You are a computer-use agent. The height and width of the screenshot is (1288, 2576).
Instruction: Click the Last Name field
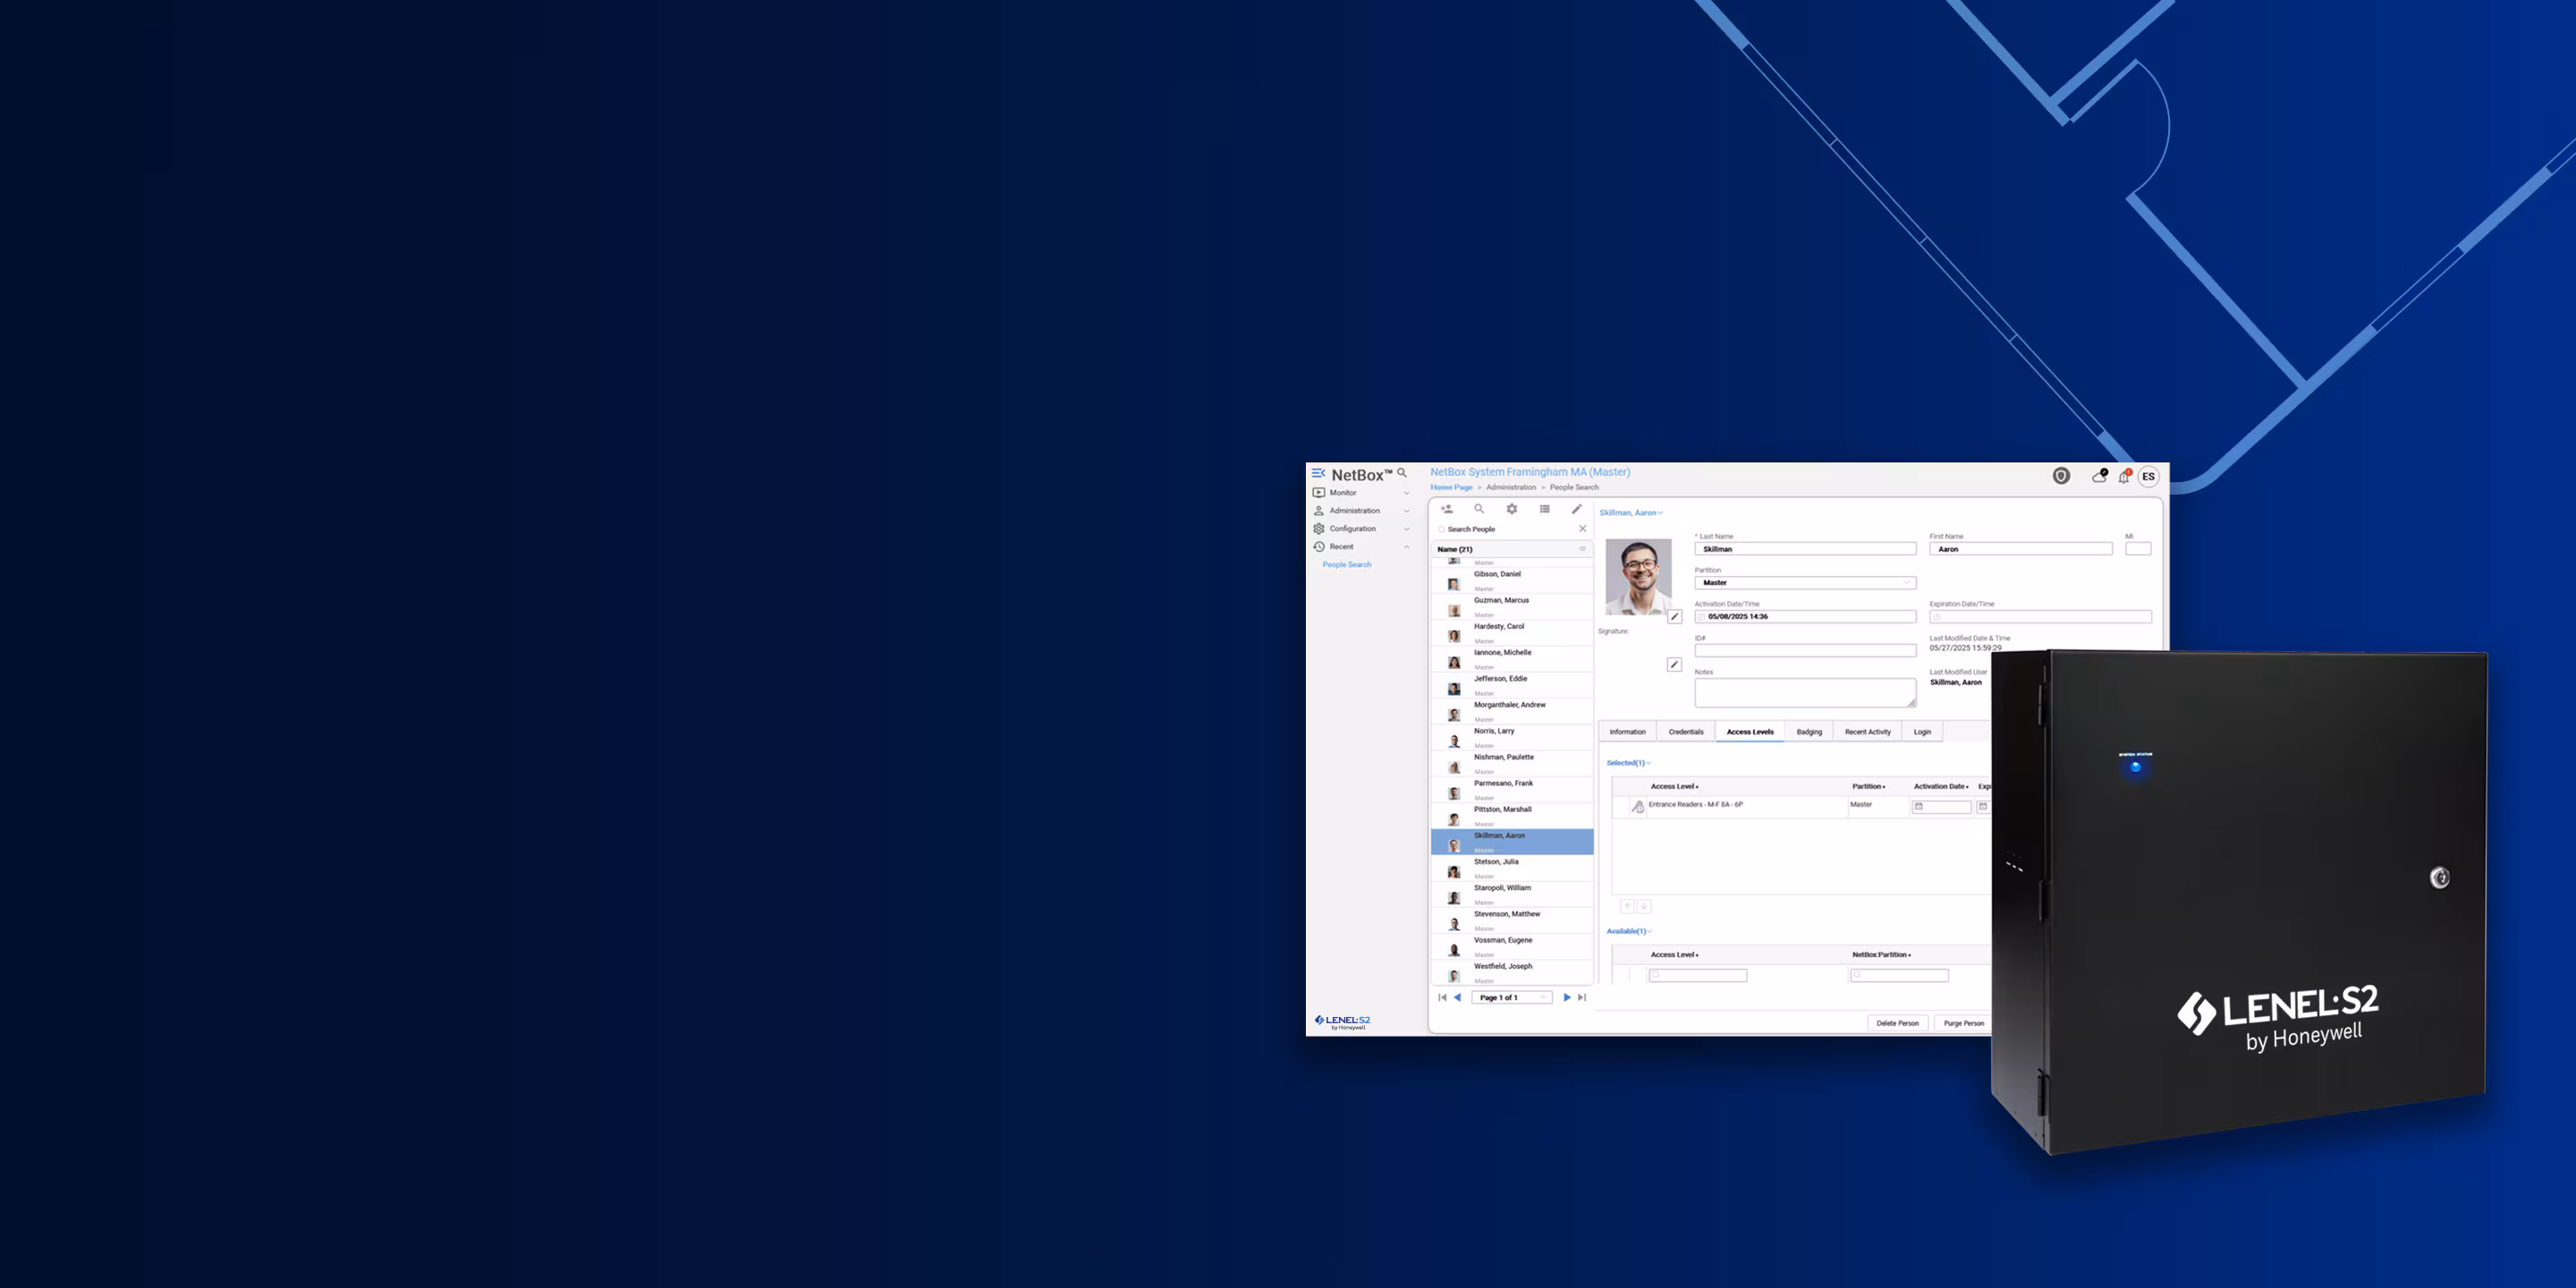[x=1805, y=549]
